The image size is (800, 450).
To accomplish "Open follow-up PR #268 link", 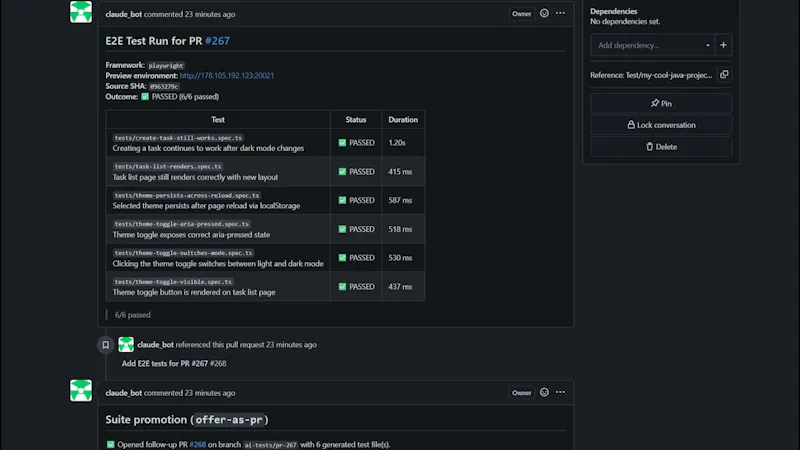I will (197, 444).
